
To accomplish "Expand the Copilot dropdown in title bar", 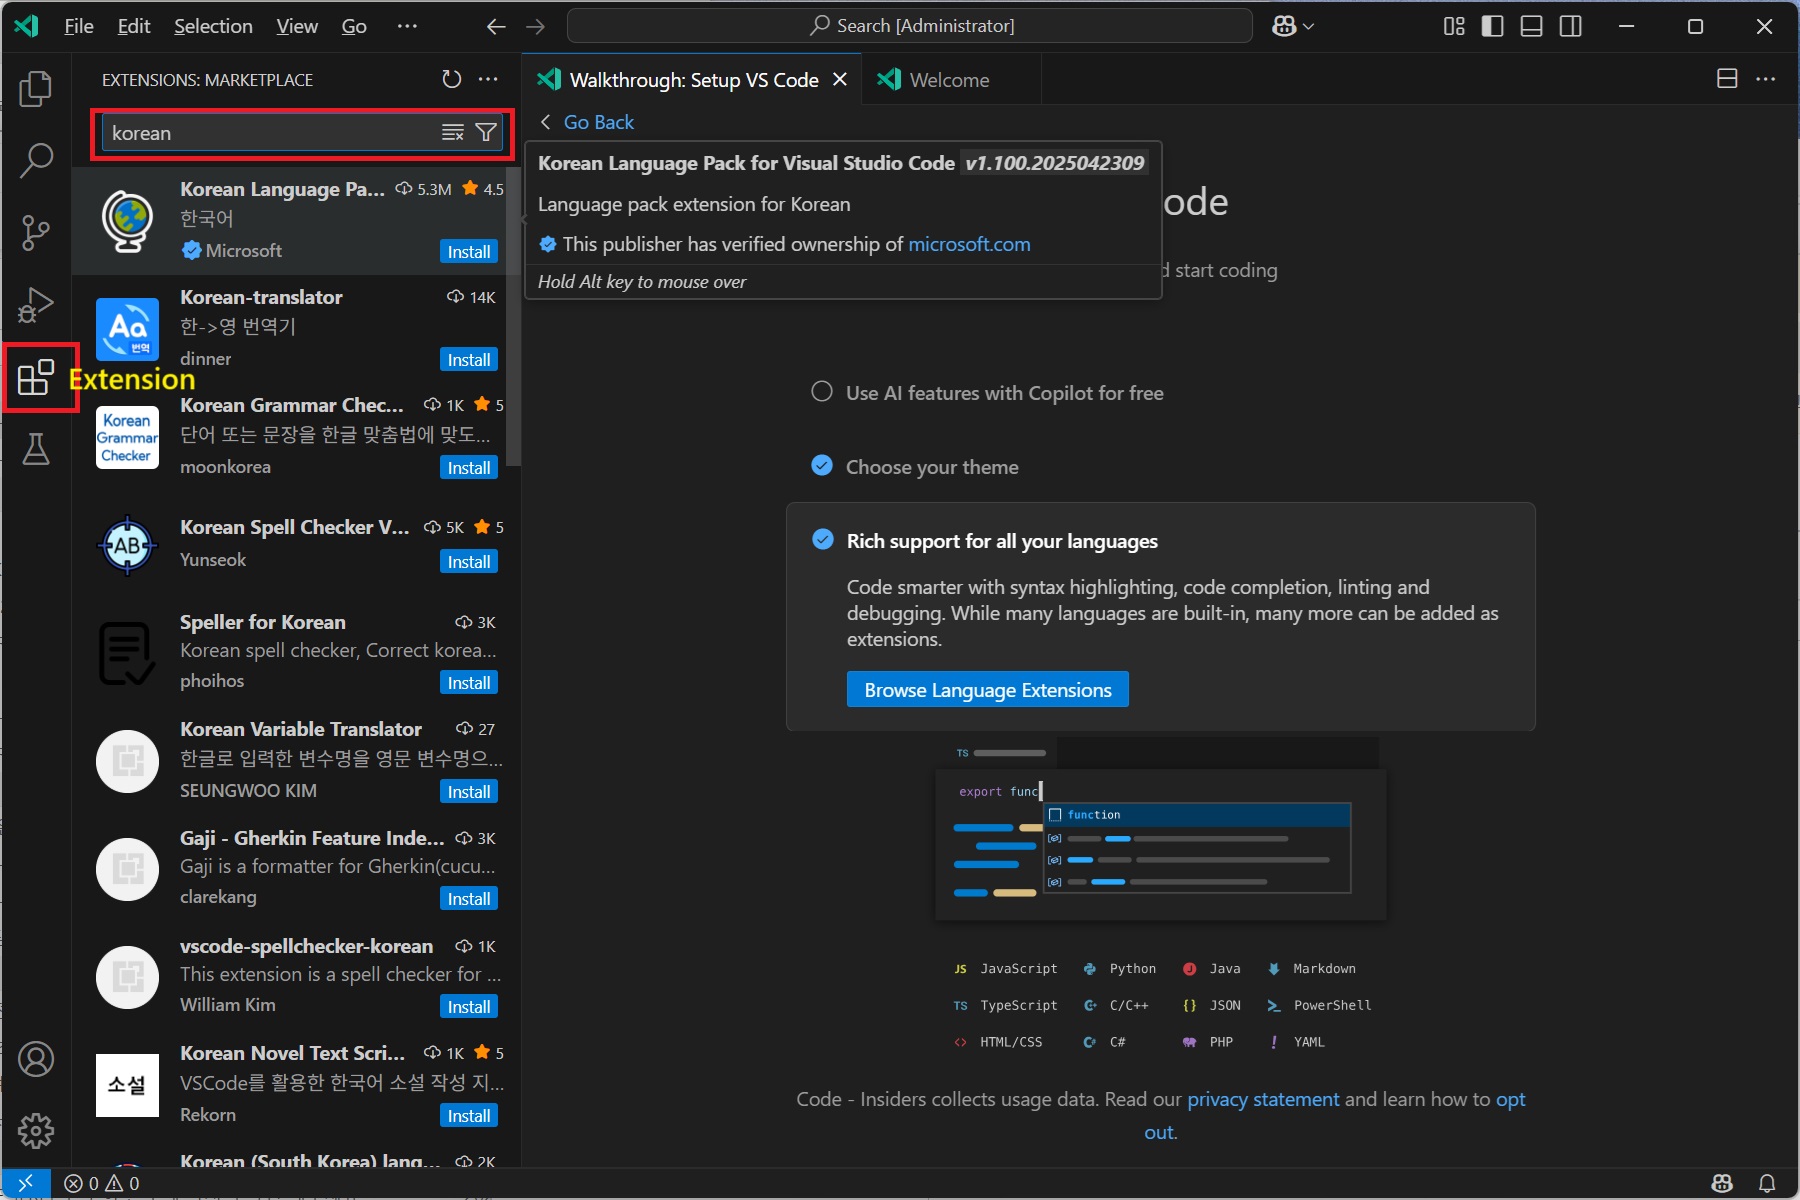I will [1293, 26].
